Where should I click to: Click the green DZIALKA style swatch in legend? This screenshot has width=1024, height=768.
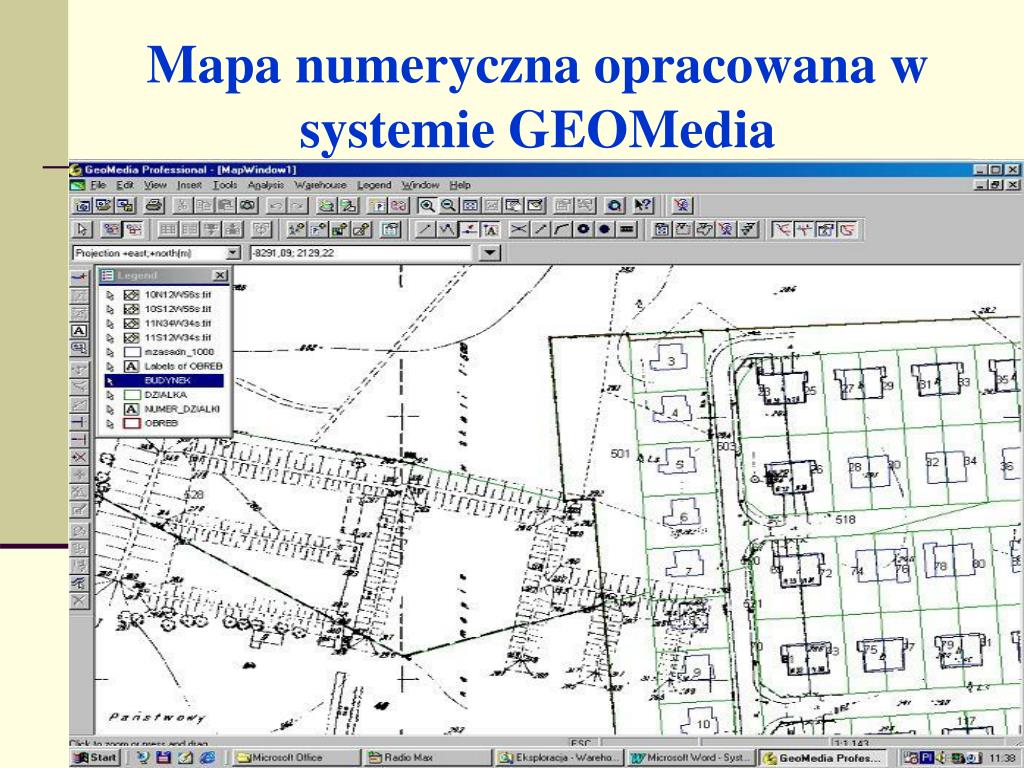click(x=132, y=395)
